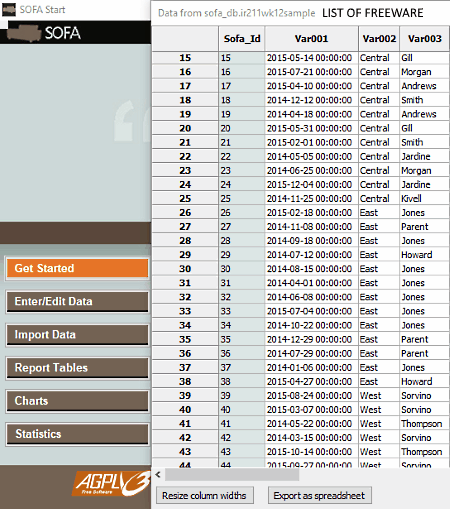Click cell '2015-02-18 00:00:00'

[311, 213]
